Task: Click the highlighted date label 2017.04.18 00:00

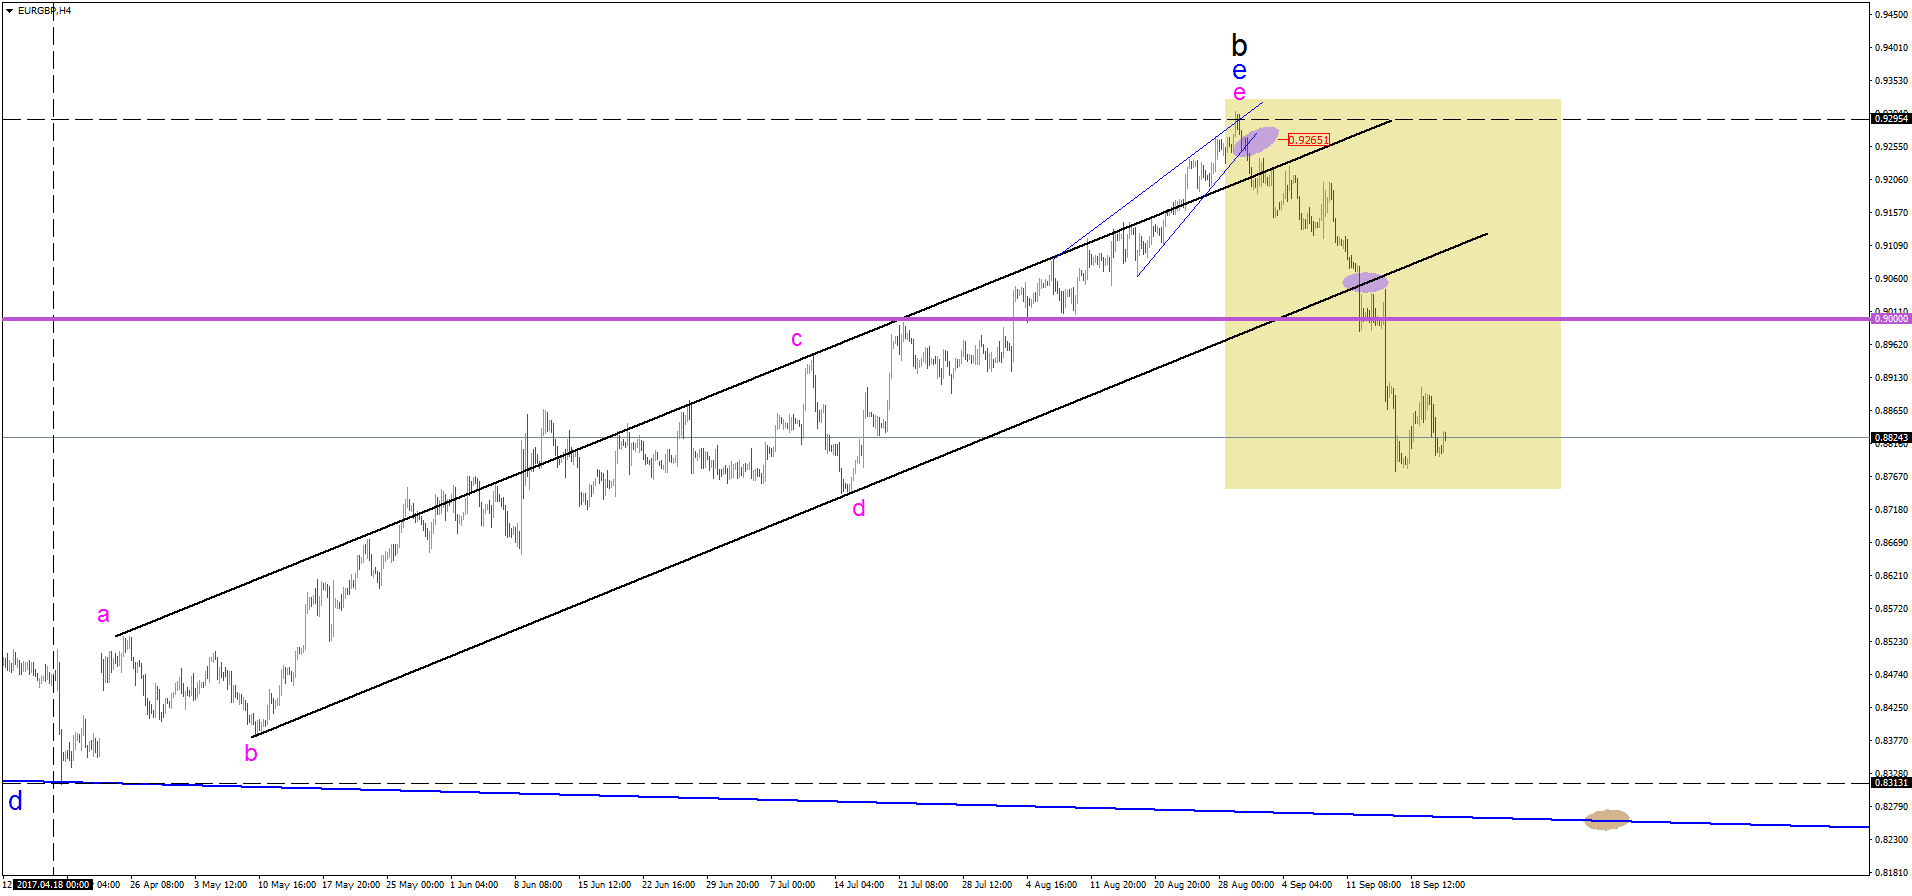Action: tap(53, 885)
